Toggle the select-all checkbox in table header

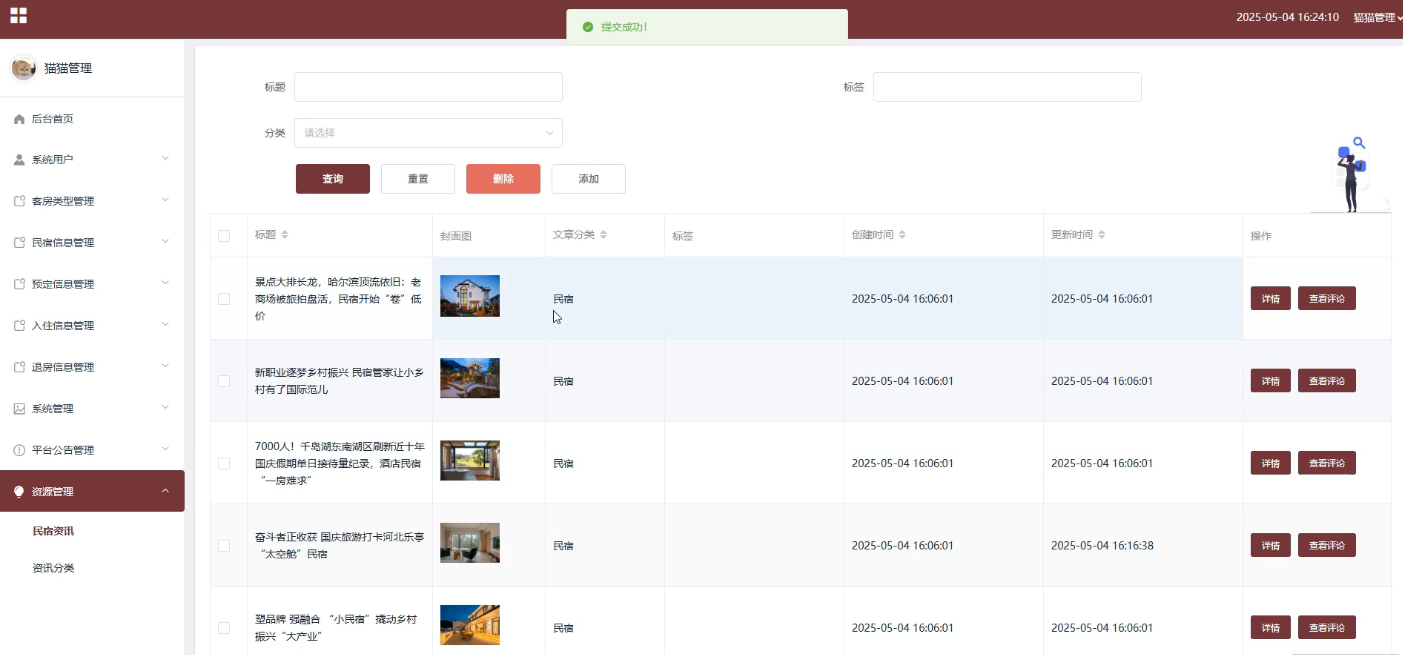pos(224,236)
